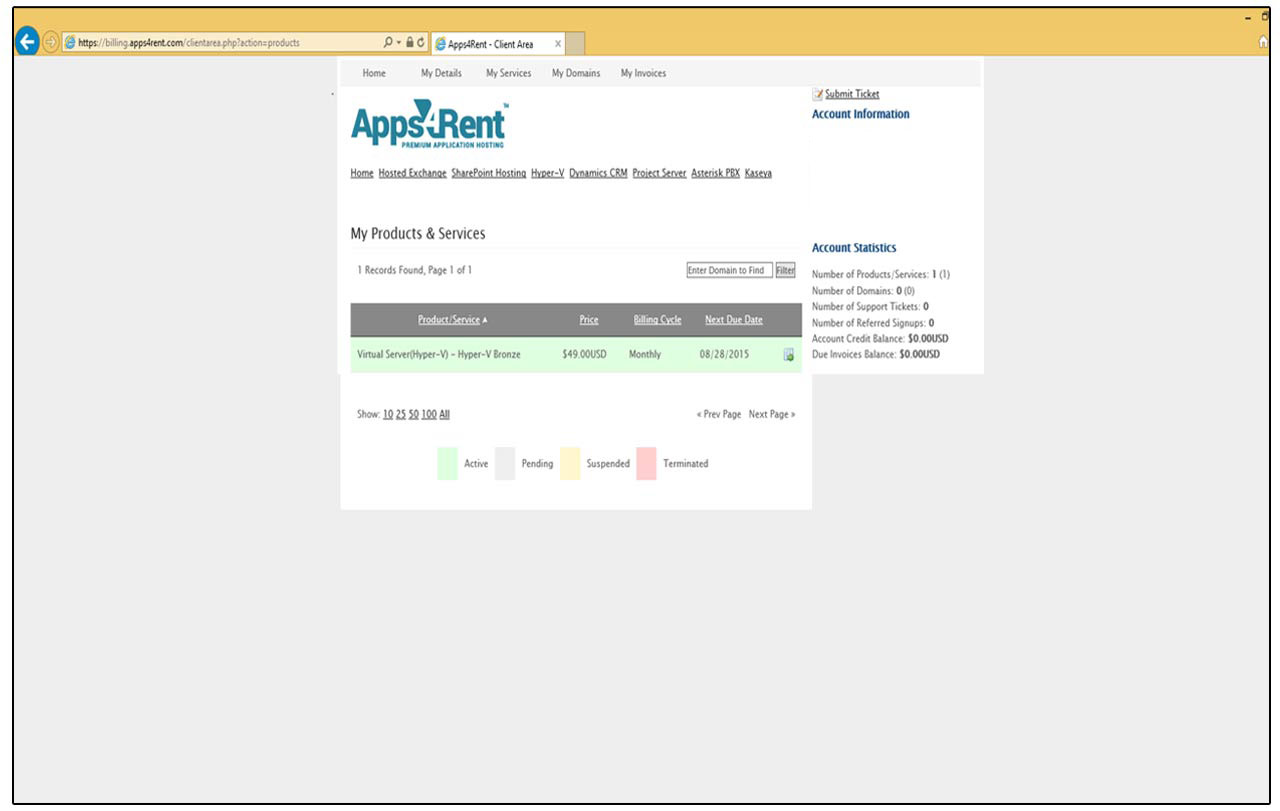This screenshot has height=811, width=1280.
Task: Open My Domains menu item
Action: click(x=576, y=73)
